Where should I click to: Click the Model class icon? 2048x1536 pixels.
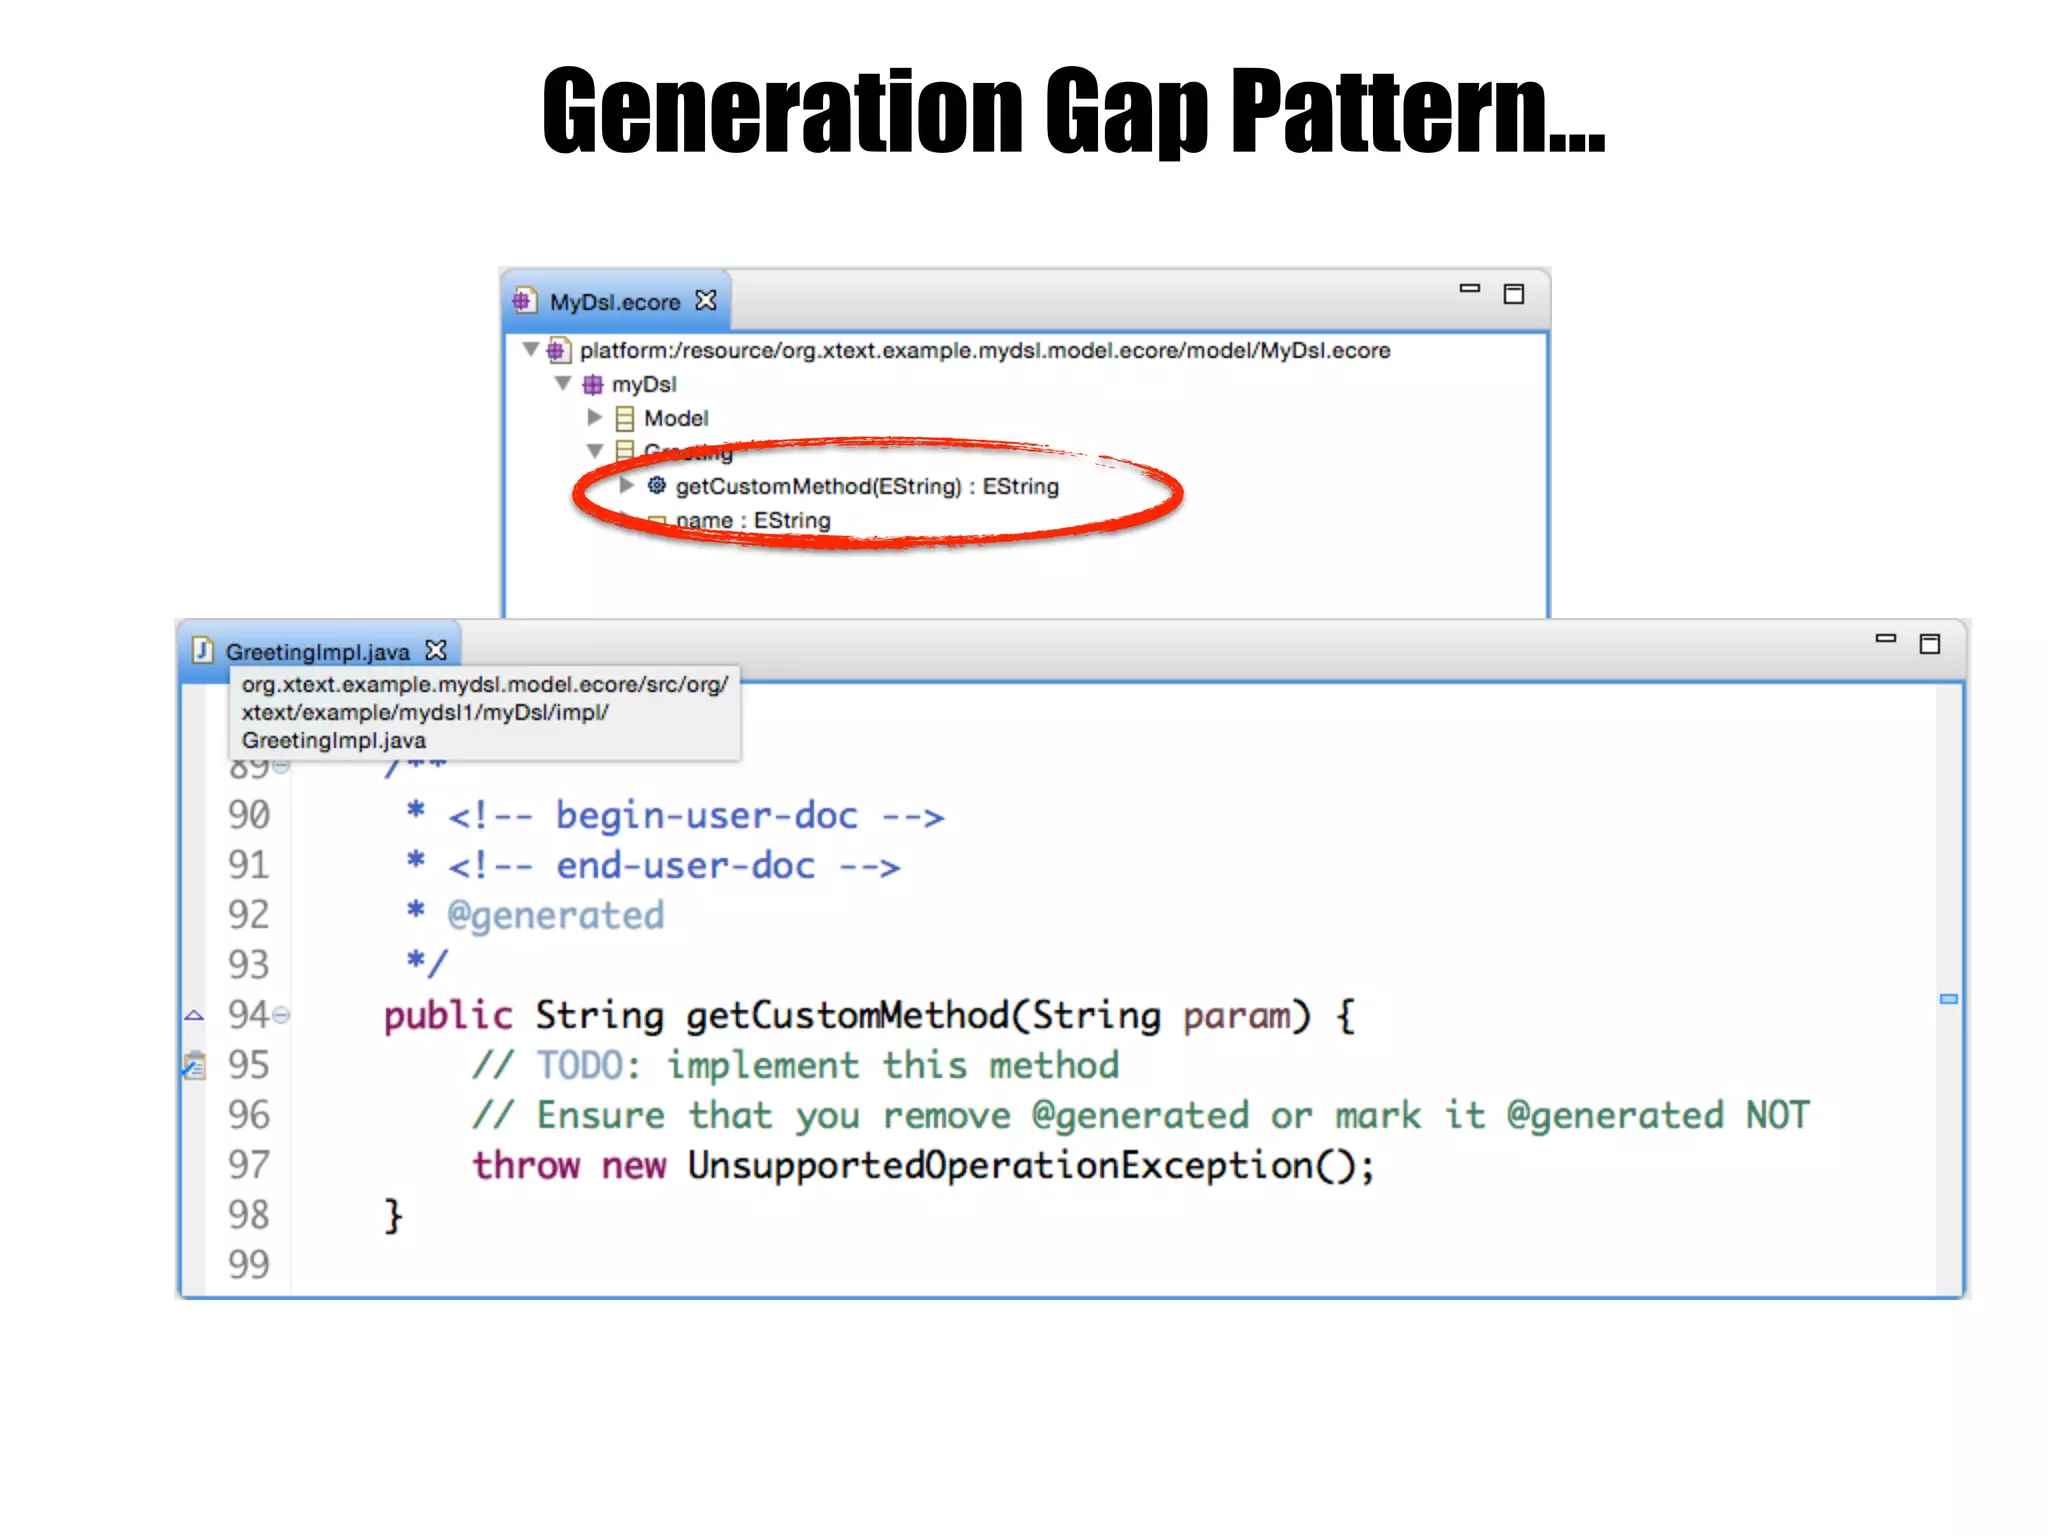(625, 418)
